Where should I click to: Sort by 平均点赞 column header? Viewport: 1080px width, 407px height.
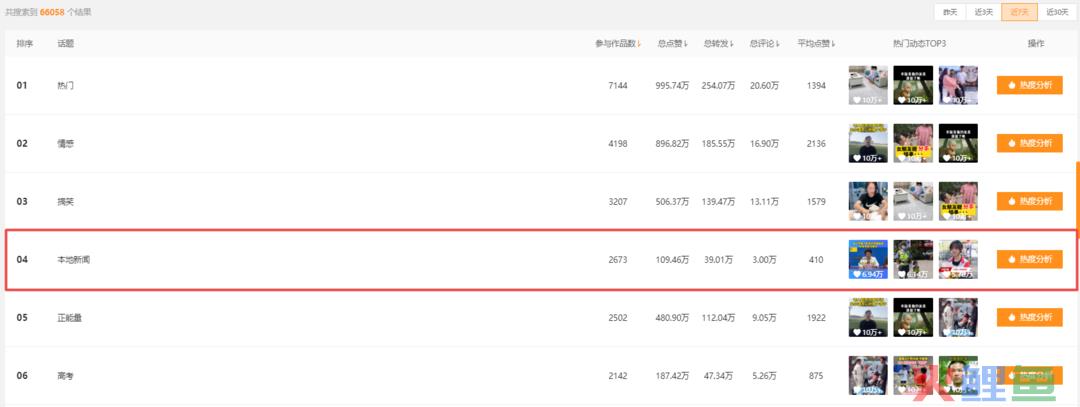pos(816,44)
